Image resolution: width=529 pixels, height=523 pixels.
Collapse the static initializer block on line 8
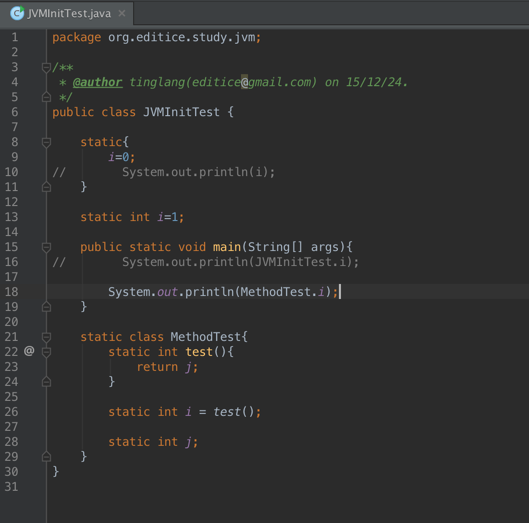[x=46, y=142]
